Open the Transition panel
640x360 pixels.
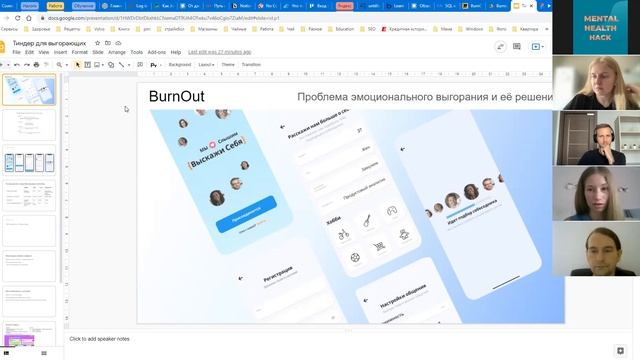(251, 65)
